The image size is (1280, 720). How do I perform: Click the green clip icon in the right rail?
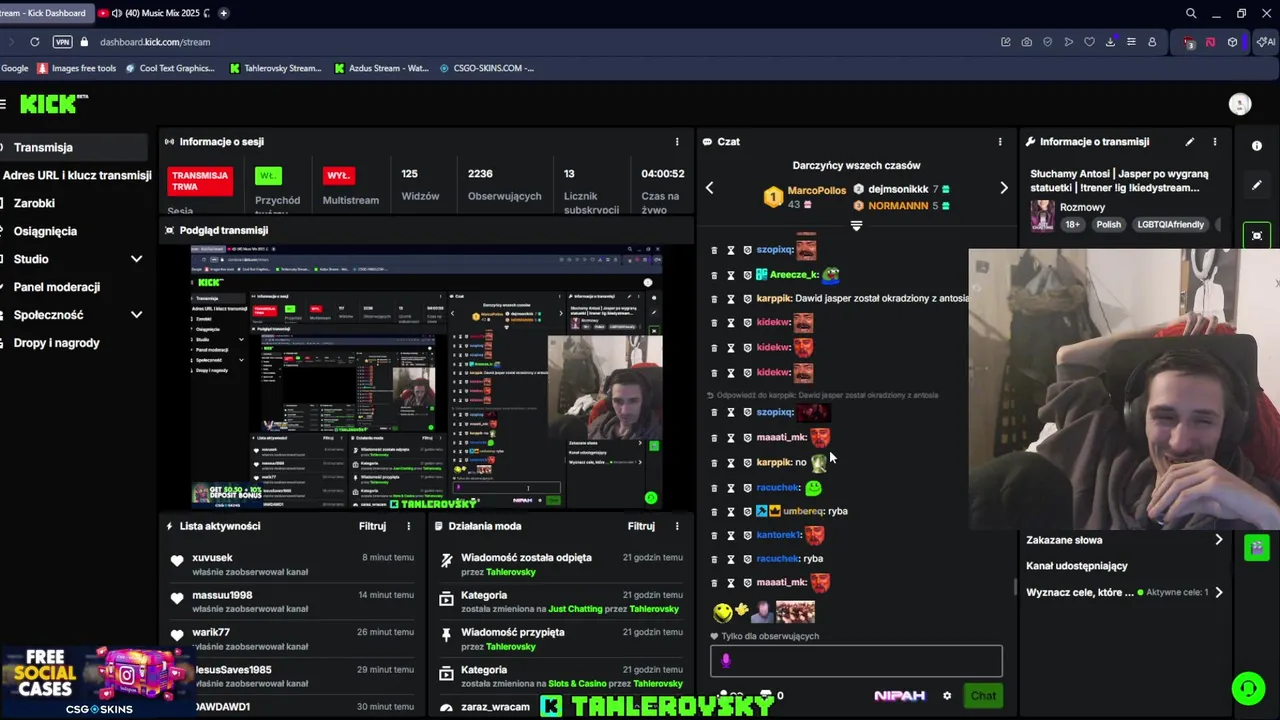click(1257, 547)
